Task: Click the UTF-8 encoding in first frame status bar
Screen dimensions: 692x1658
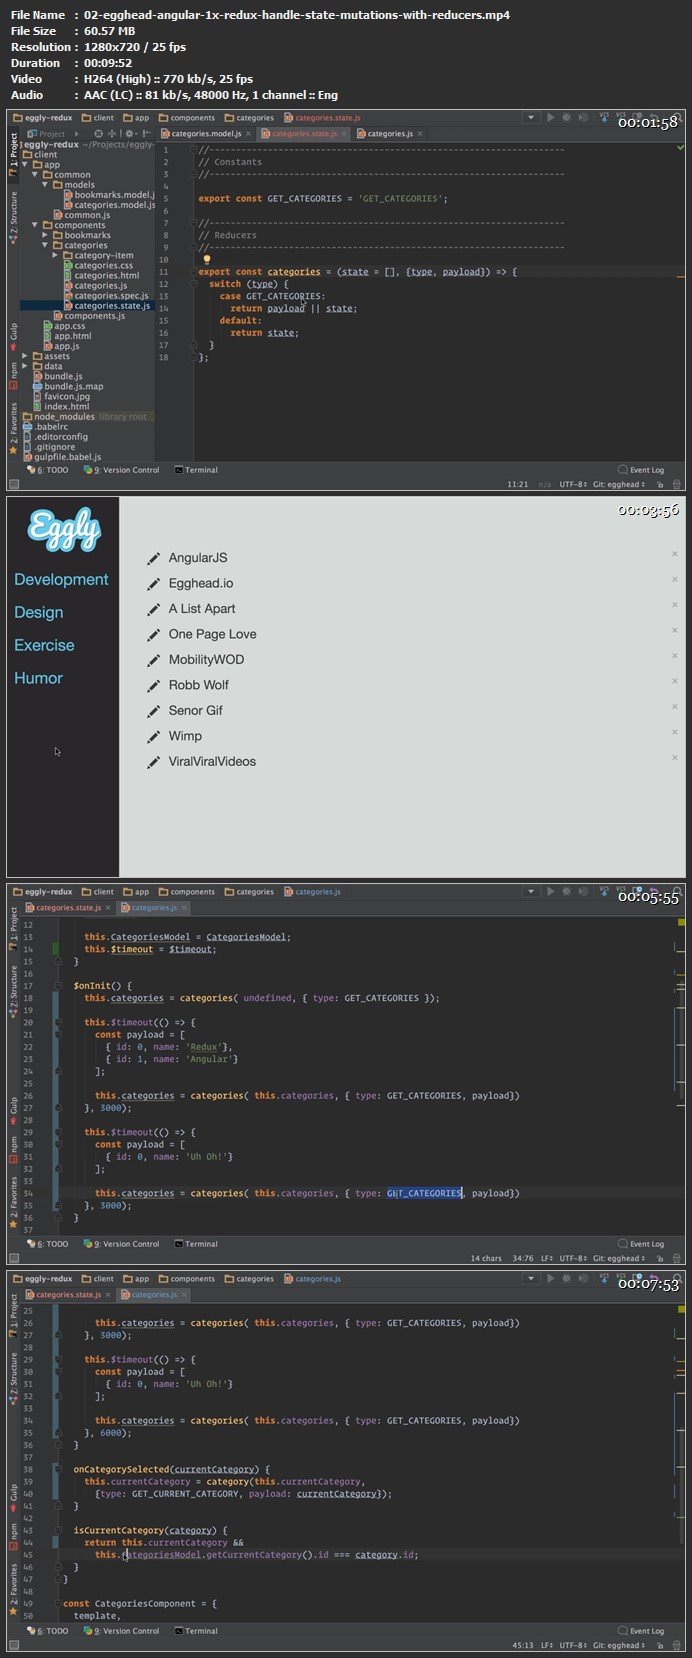Action: [x=571, y=484]
